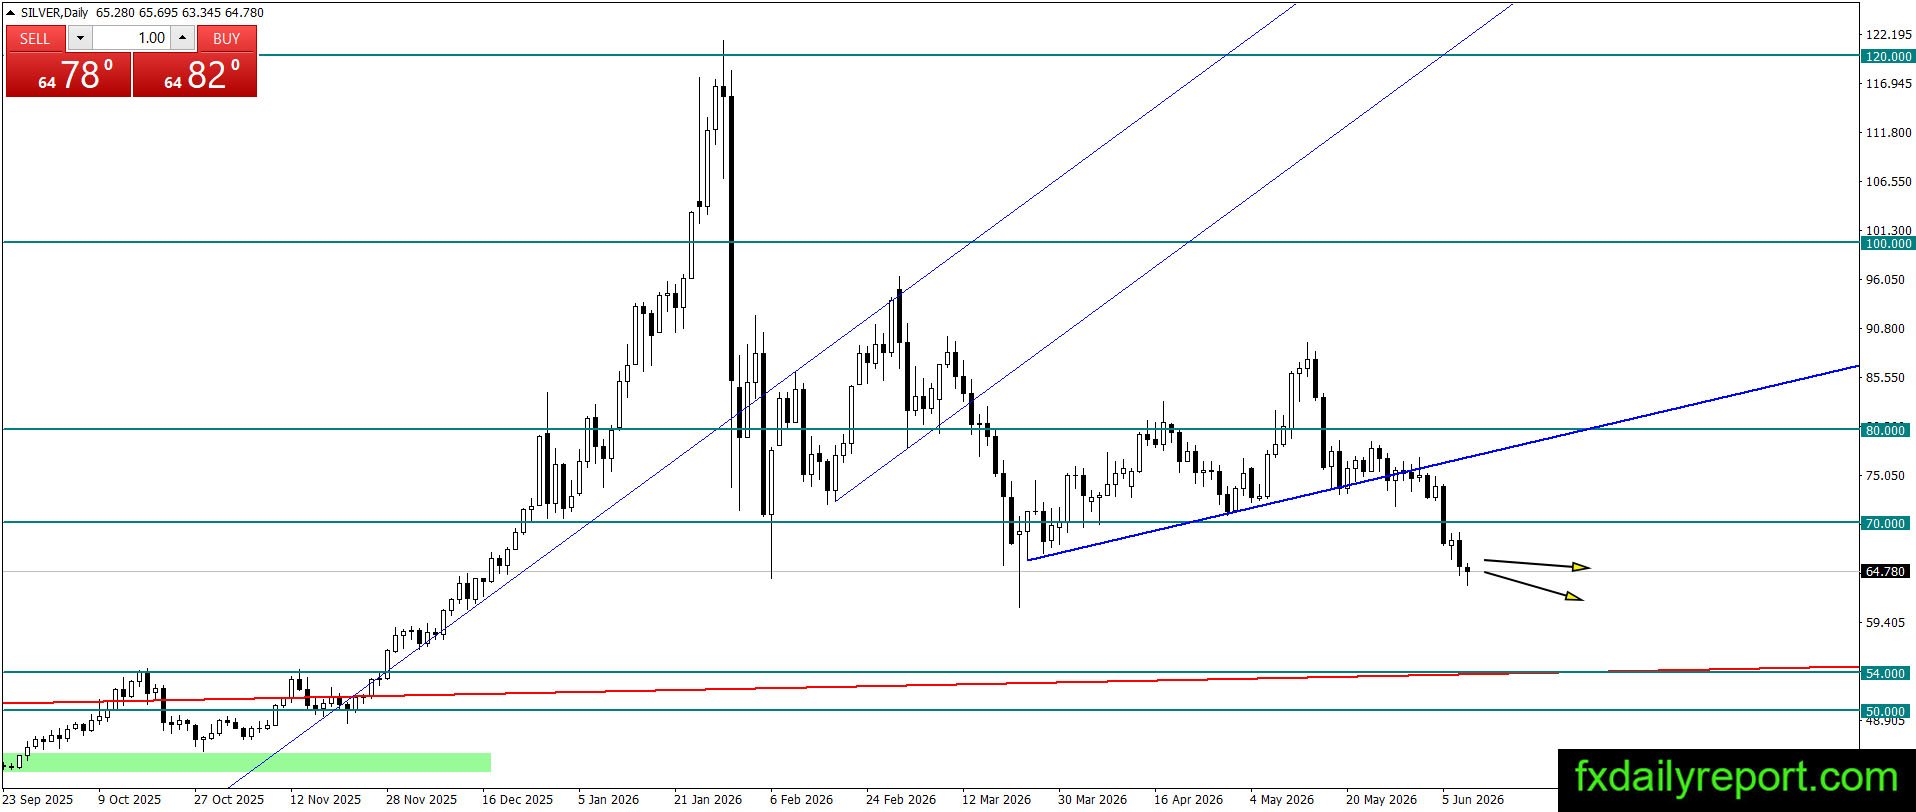Select the 50.000 level price label
The image size is (1916, 812).
pos(1887,711)
